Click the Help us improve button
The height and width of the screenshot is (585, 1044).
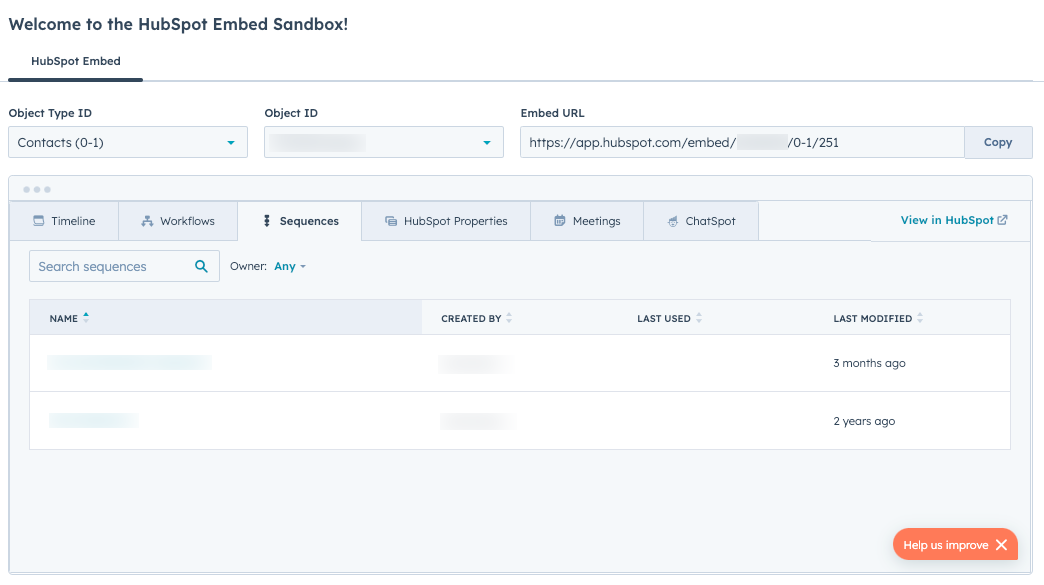coord(945,545)
